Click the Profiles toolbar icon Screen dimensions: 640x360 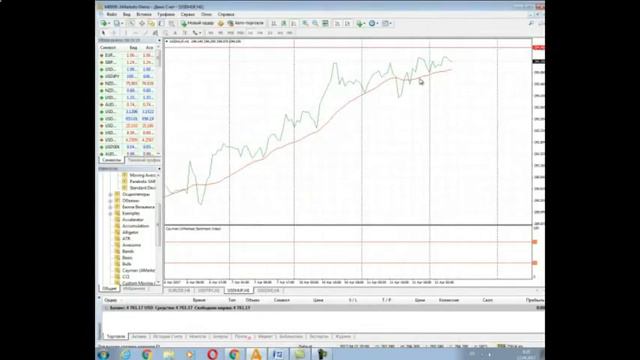117,23
